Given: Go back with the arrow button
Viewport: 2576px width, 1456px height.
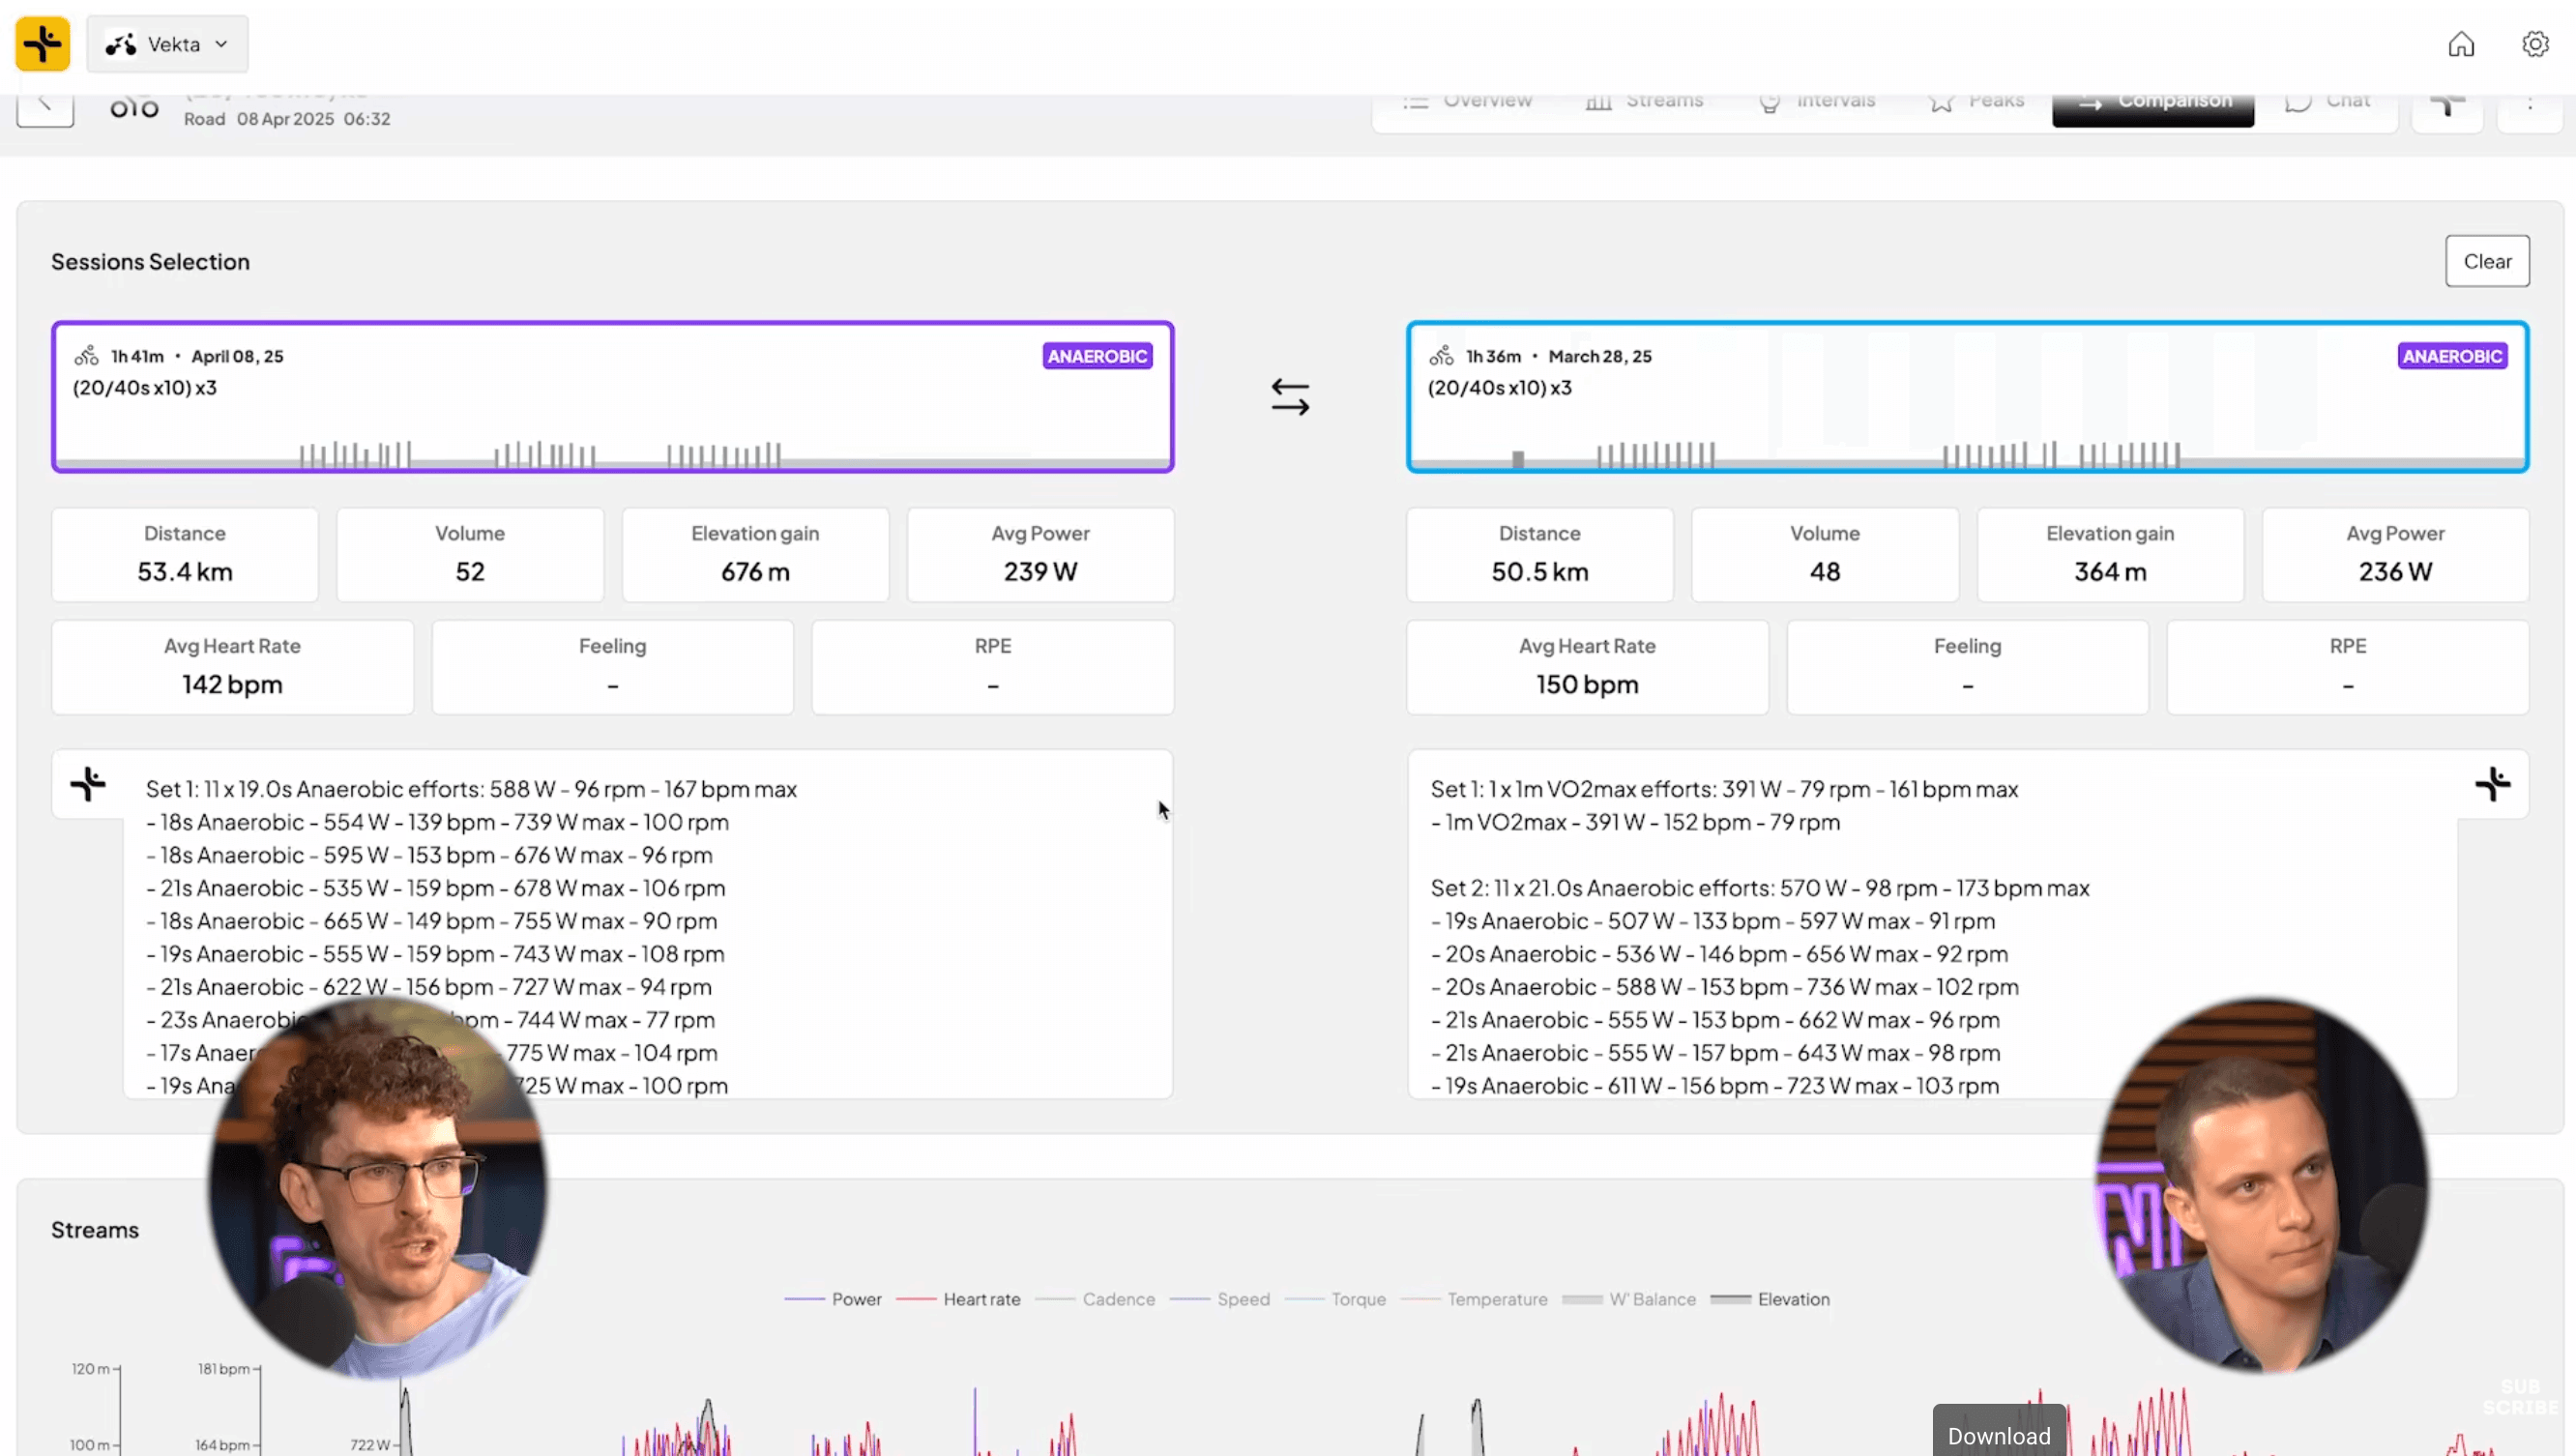Looking at the screenshot, I should pos(45,105).
